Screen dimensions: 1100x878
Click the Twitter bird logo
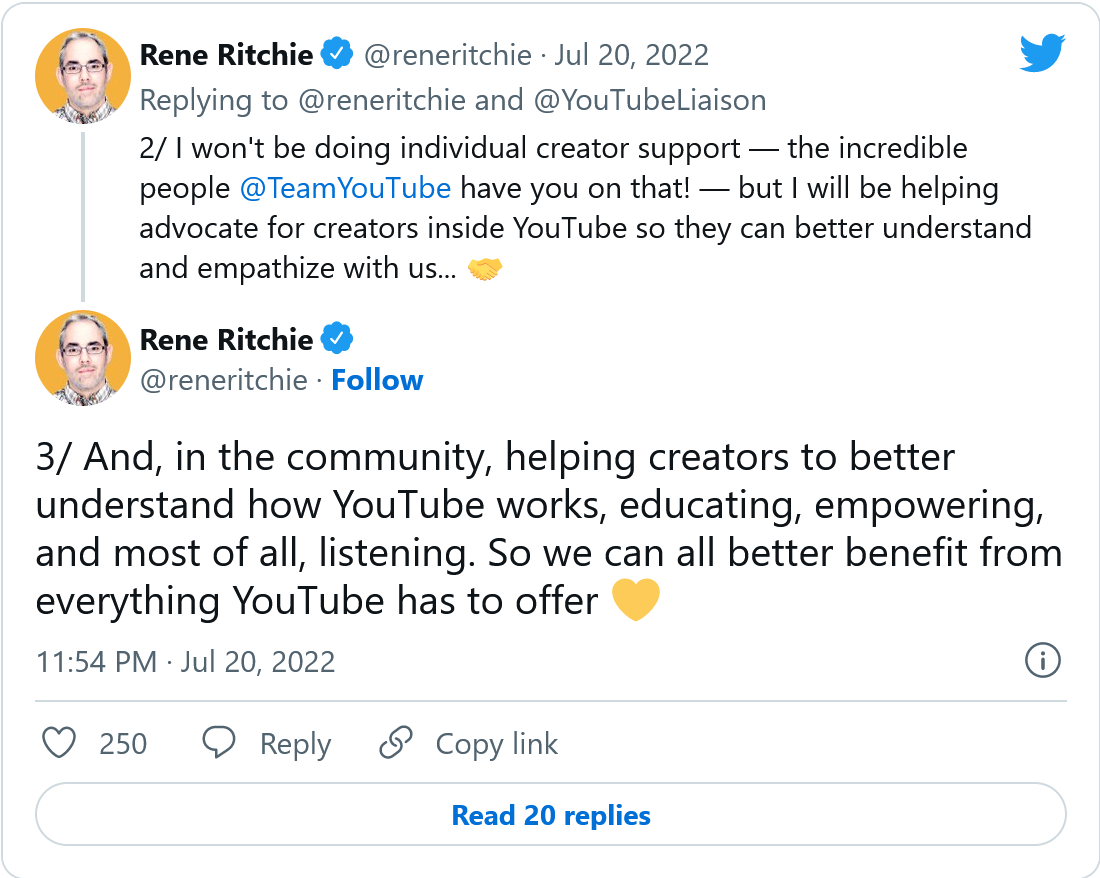[x=1043, y=54]
